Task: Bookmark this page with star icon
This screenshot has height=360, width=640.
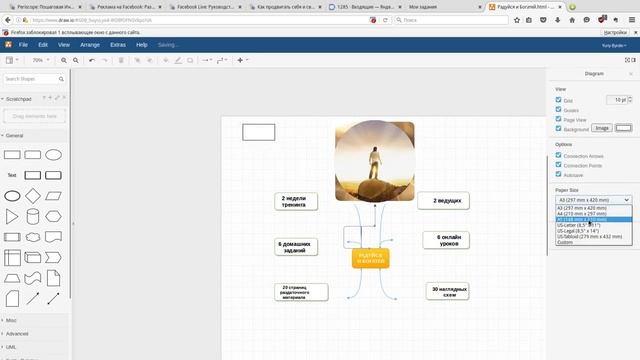Action: pyautogui.click(x=517, y=20)
